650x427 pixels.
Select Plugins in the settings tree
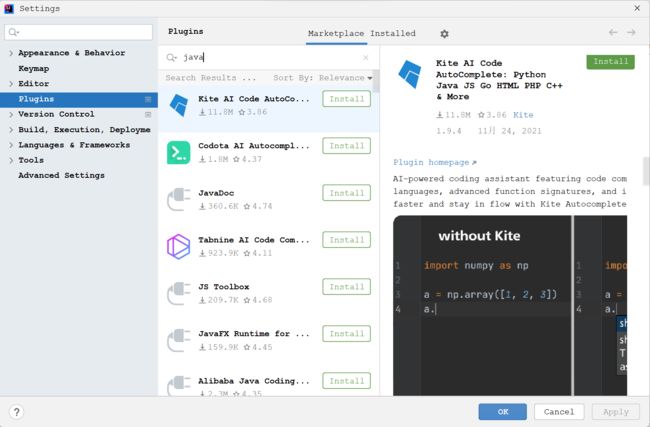coord(79,99)
